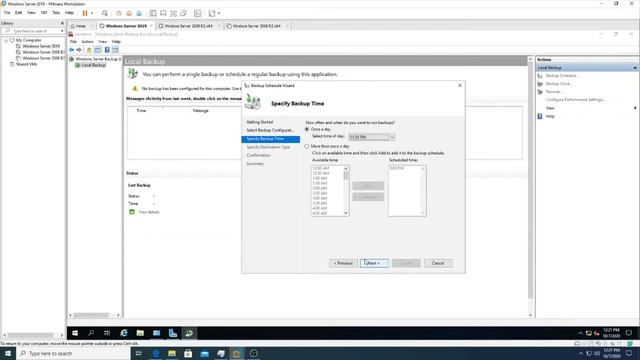Image resolution: width=640 pixels, height=360 pixels.
Task: Open guest Task View icon
Action: coord(107,333)
